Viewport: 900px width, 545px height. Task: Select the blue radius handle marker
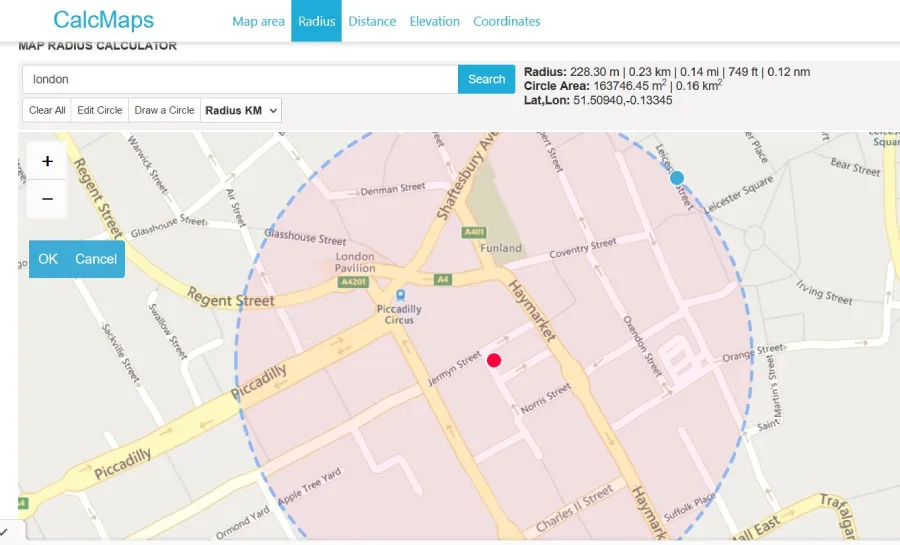pos(677,178)
